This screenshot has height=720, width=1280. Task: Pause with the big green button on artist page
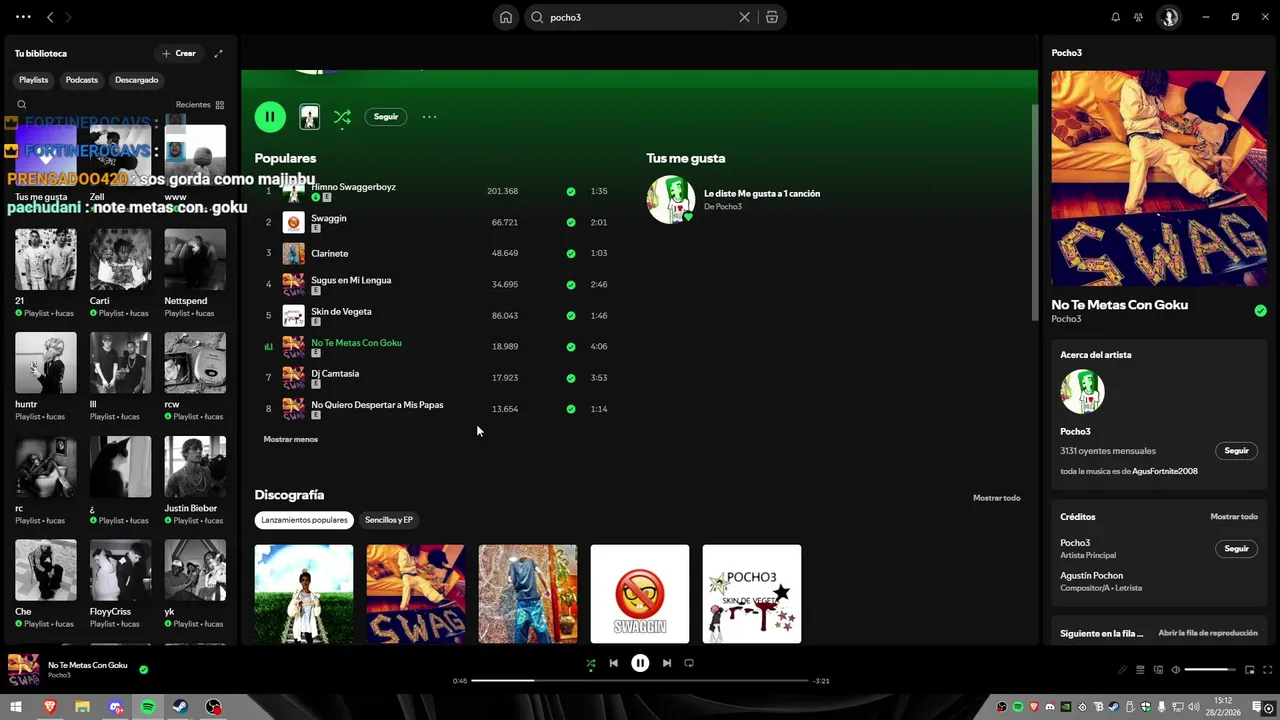tap(270, 117)
